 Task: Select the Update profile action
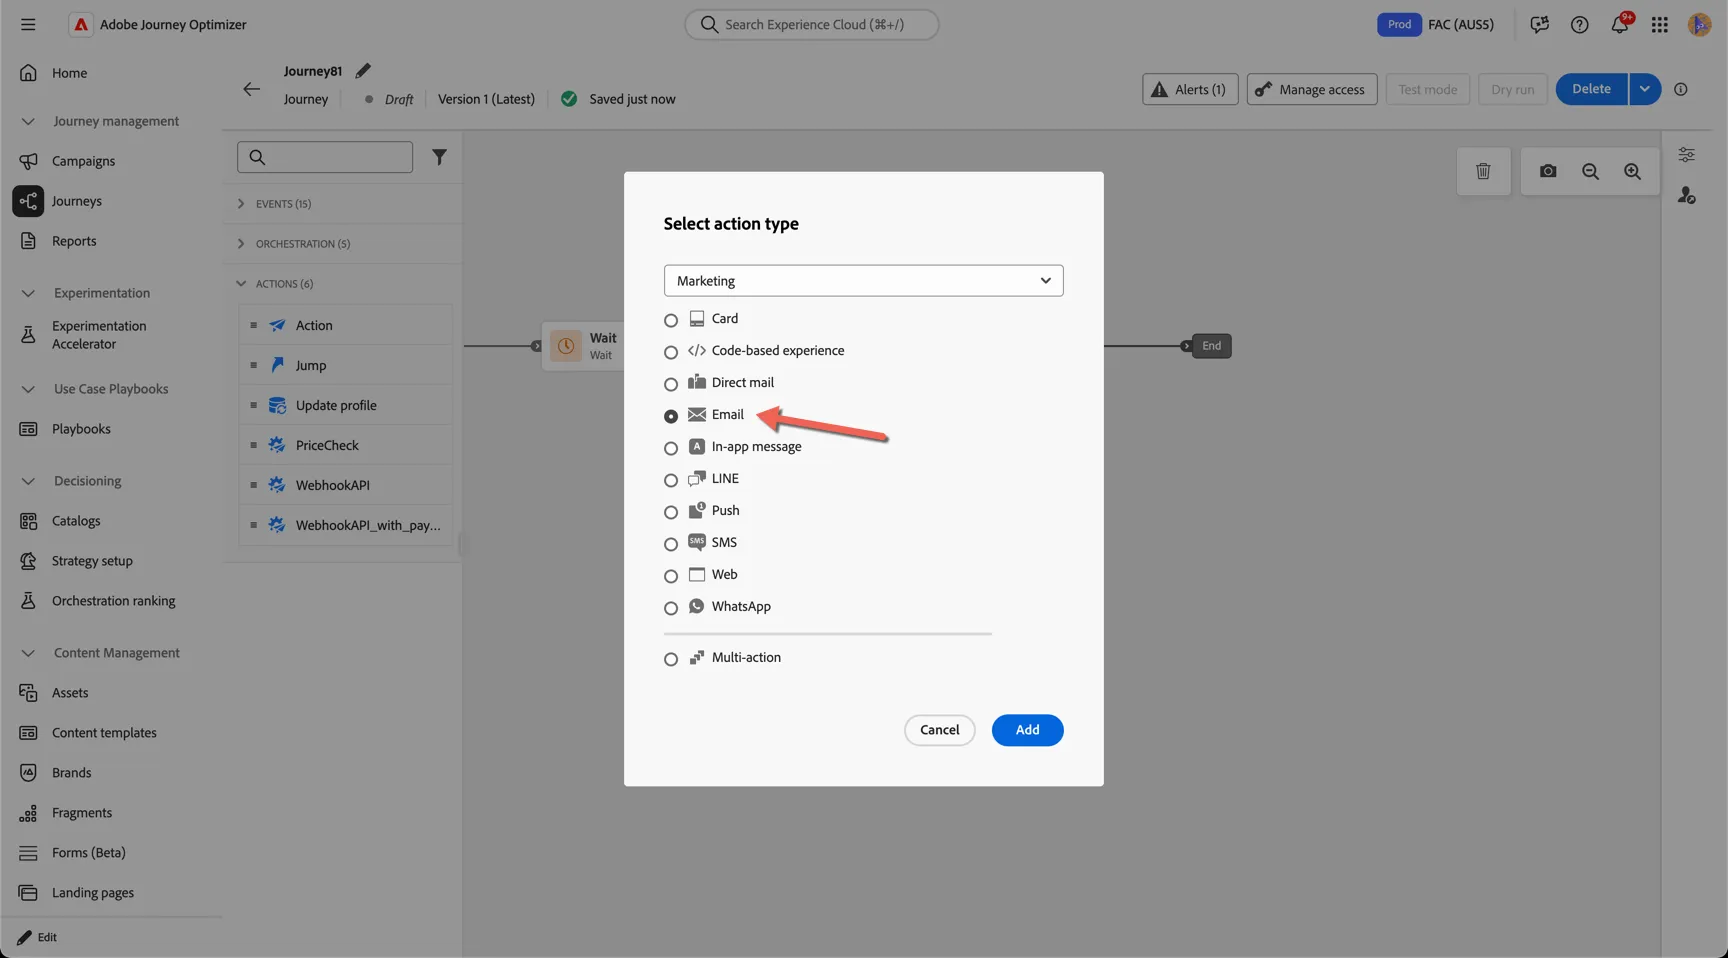click(346, 405)
